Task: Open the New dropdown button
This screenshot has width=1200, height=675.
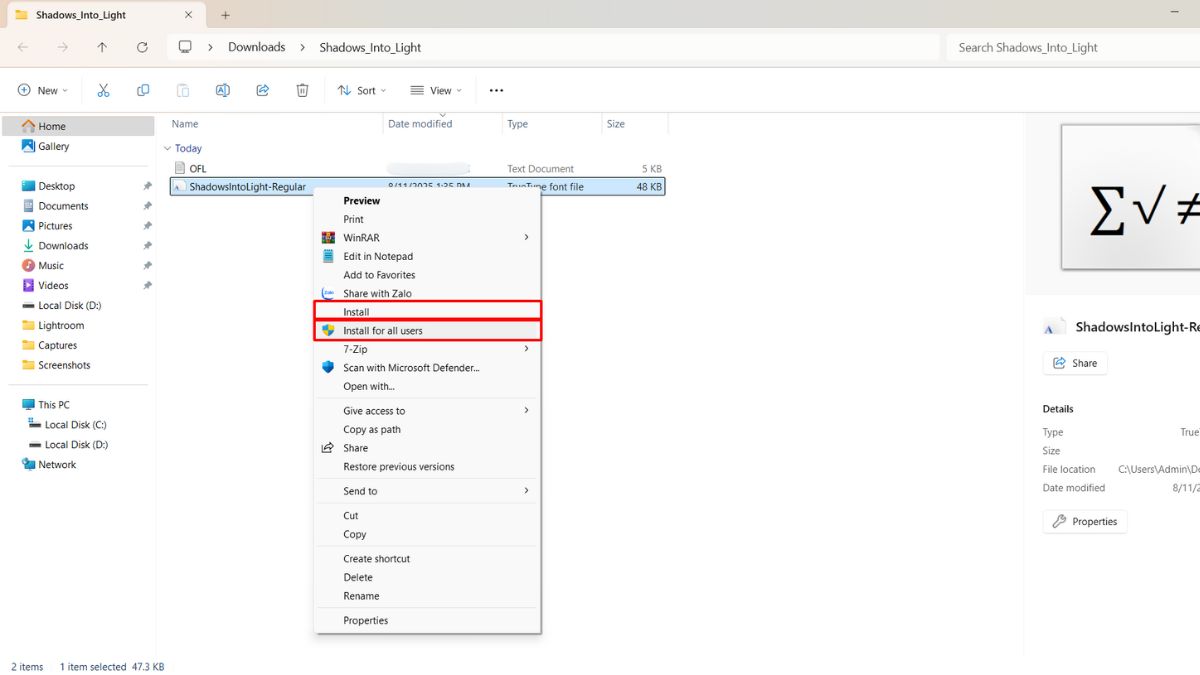Action: click(x=43, y=90)
